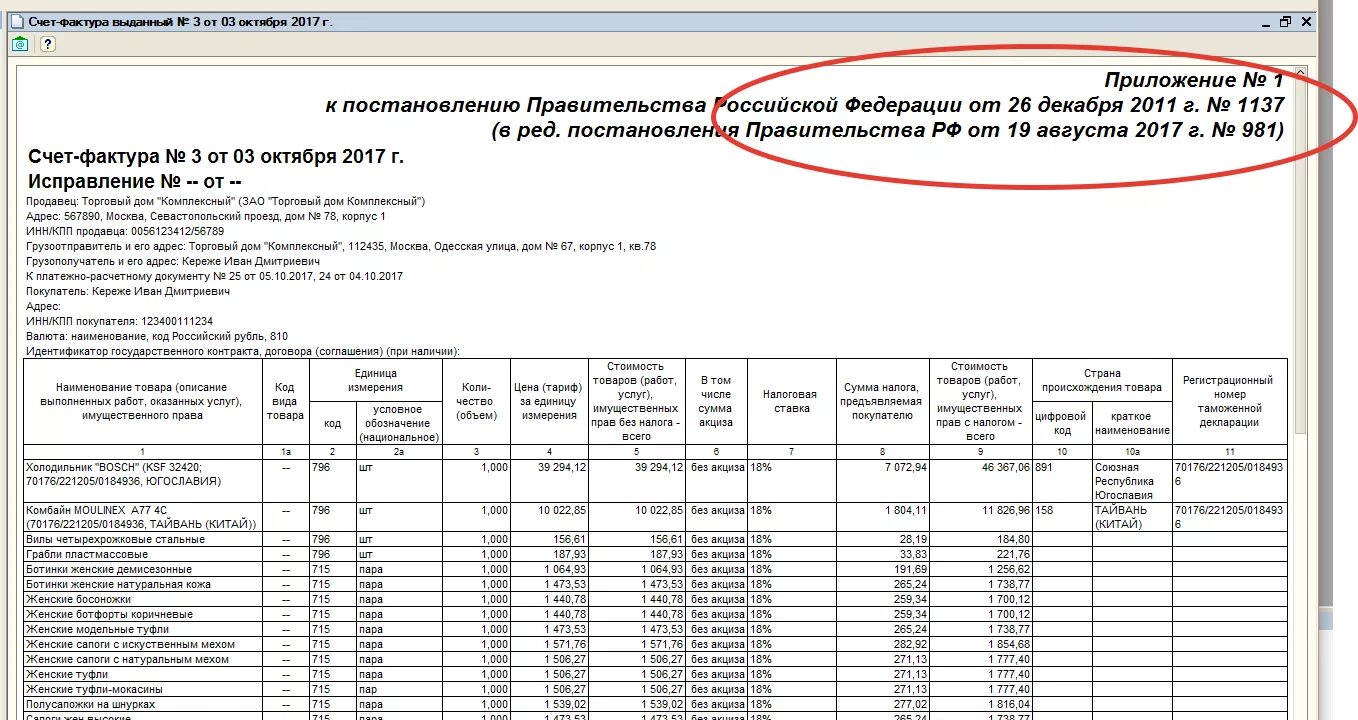Screen dimensions: 1358x720
Task: Click the 'Идентификатор государственного контракта' line
Action: (243, 351)
